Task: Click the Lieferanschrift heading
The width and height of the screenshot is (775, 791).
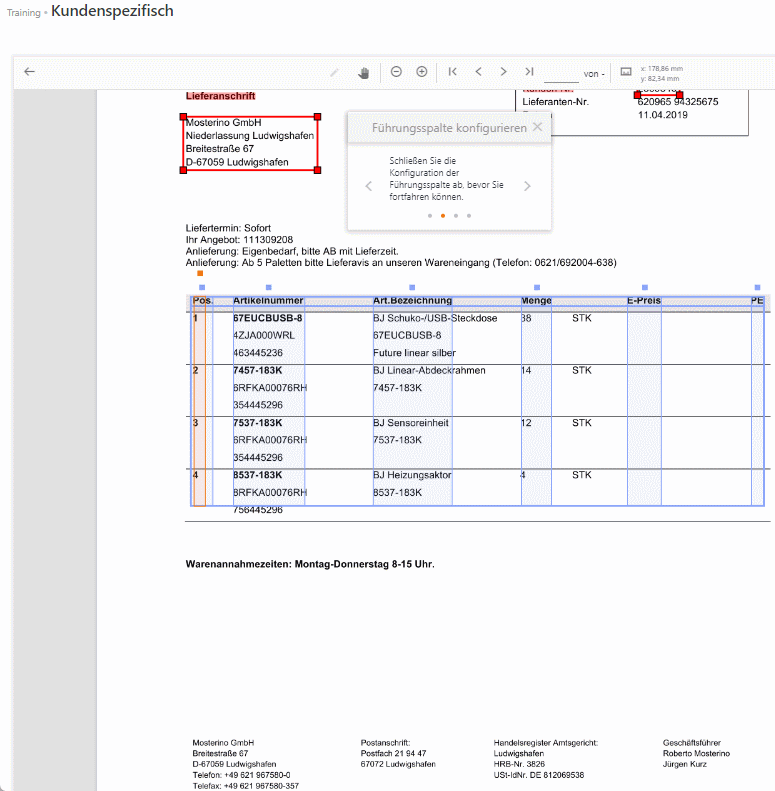Action: pyautogui.click(x=220, y=96)
